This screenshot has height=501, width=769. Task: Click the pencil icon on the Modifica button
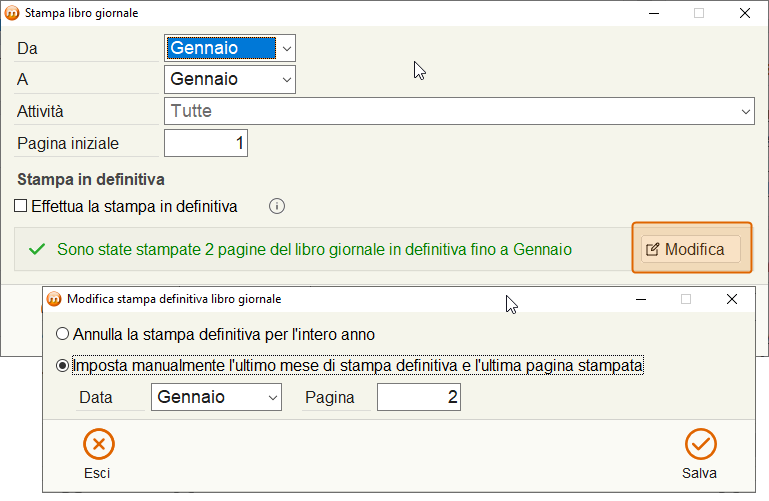point(652,250)
